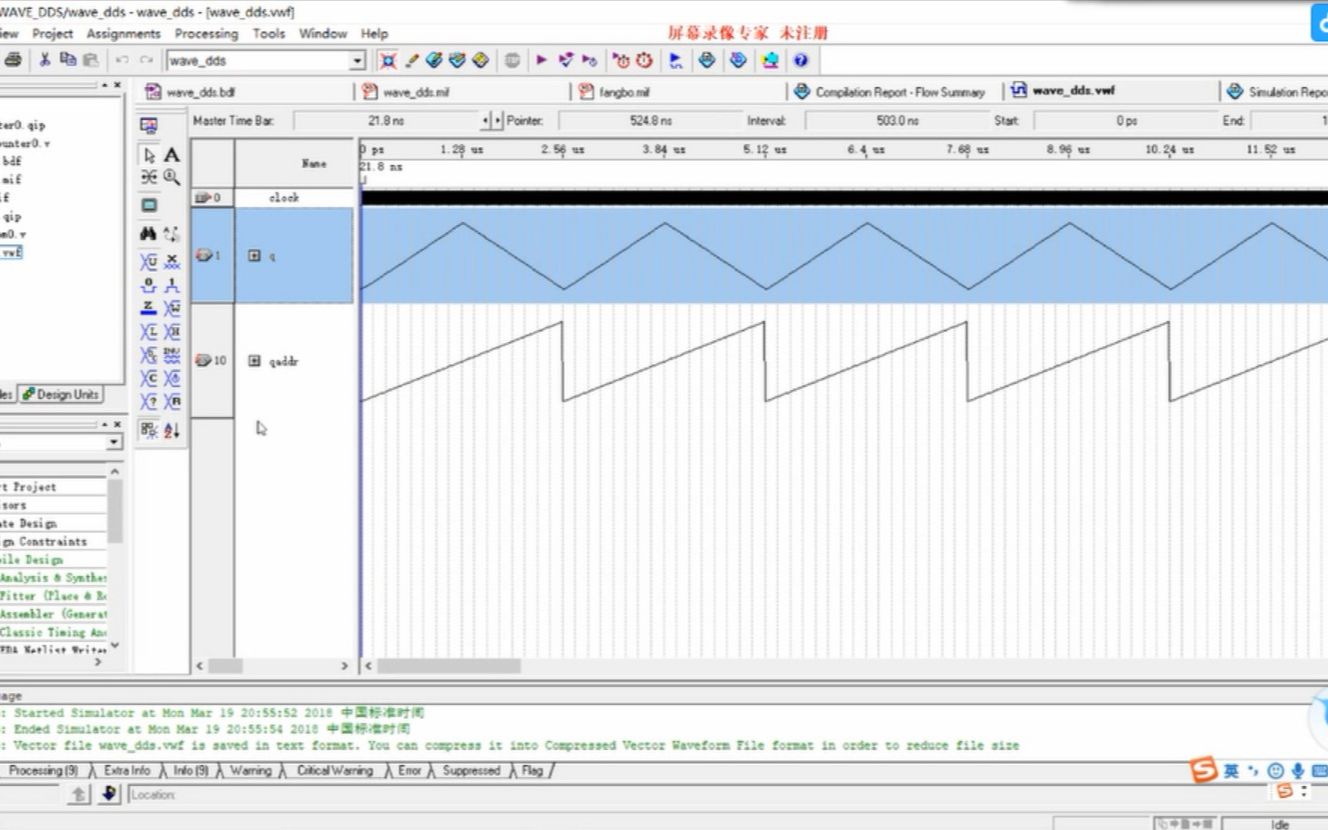Show the Error messages tab
1328x830 pixels.
(410, 770)
